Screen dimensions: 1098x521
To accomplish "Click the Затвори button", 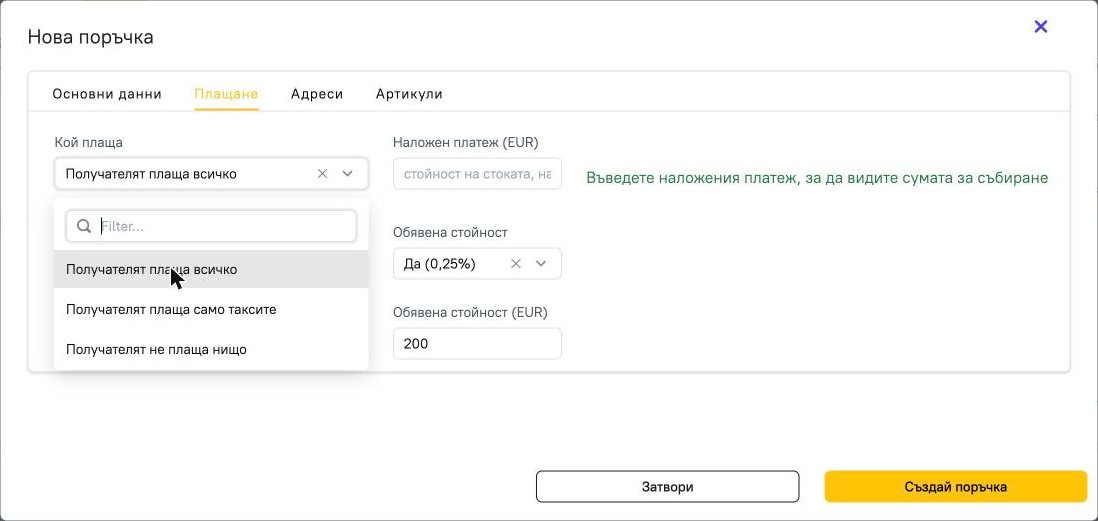I will click(x=667, y=487).
